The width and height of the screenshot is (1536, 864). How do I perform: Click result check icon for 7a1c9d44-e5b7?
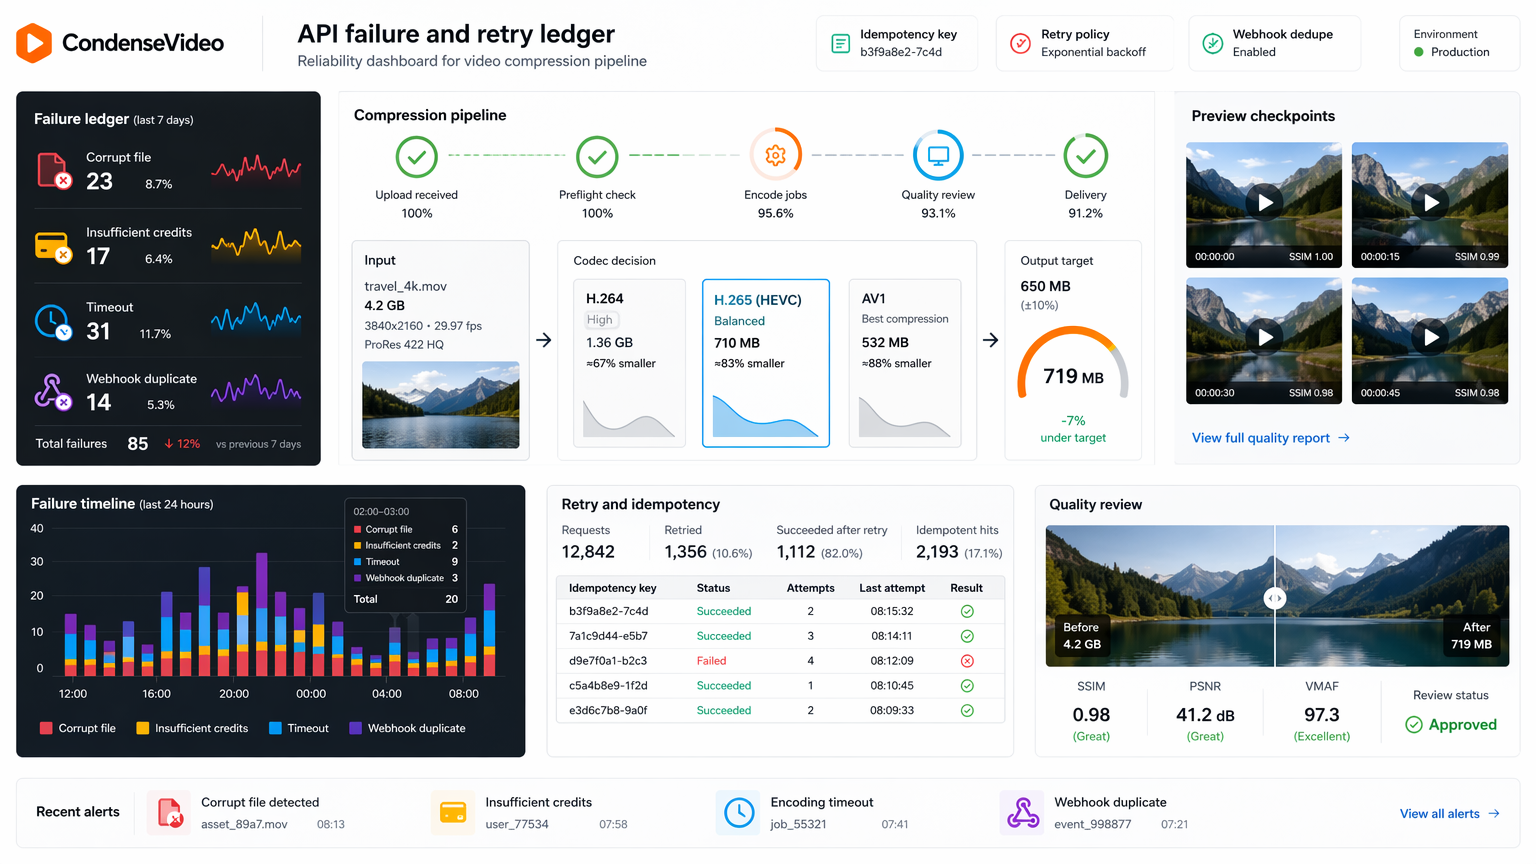967,636
